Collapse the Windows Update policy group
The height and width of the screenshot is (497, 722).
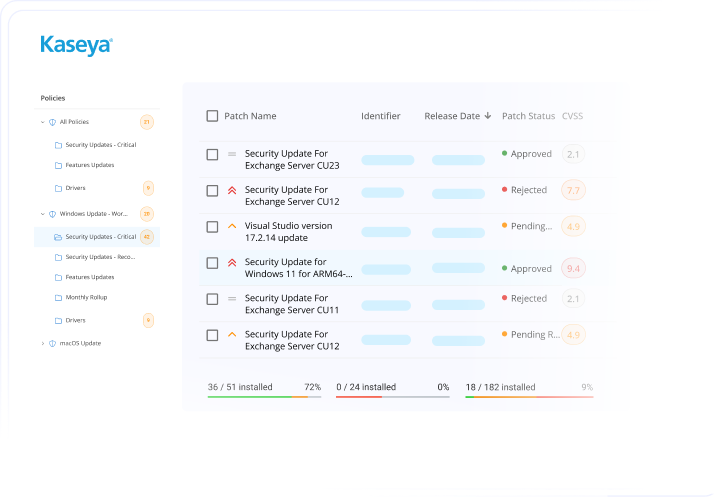(x=42, y=213)
